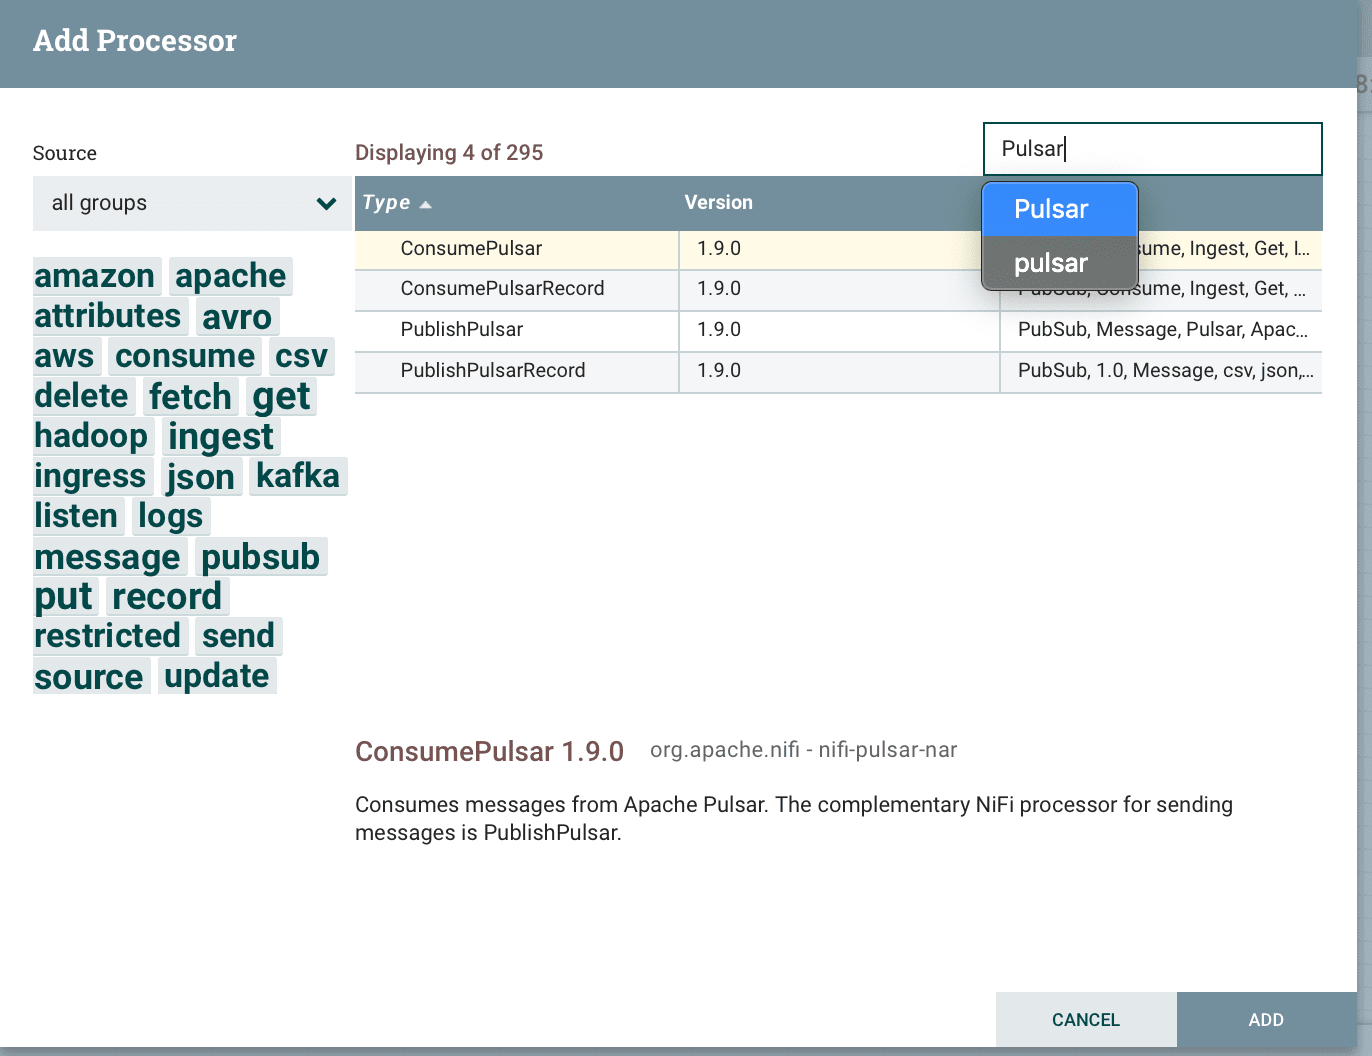Click the 'org.apache.nifi - nifi-pulsar-nar' bundle text

point(804,750)
